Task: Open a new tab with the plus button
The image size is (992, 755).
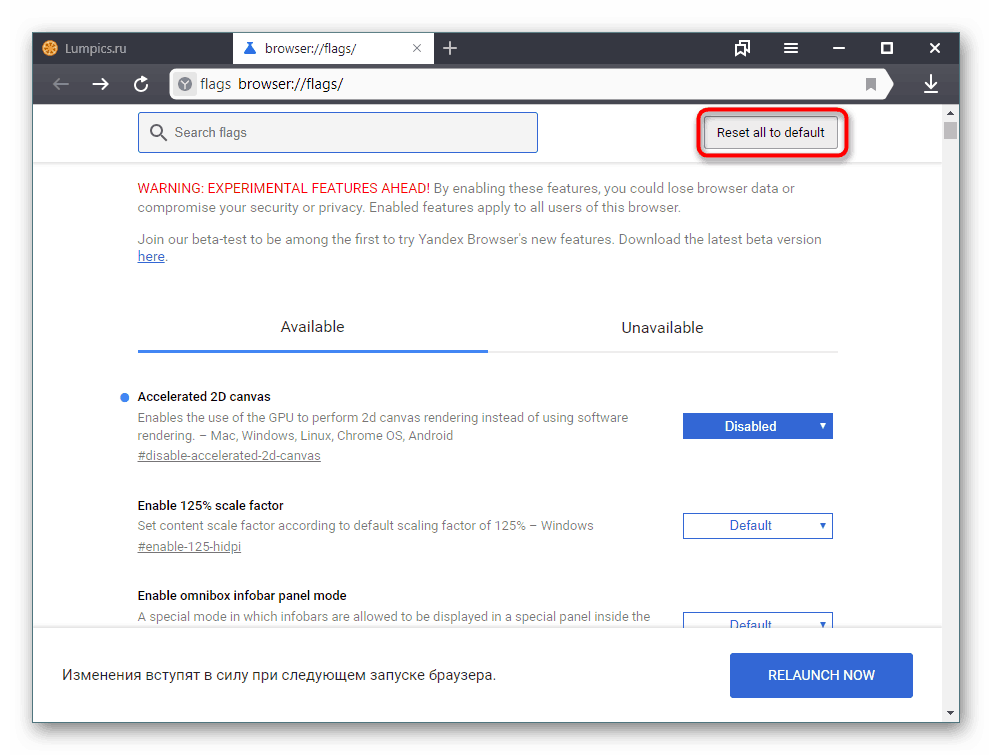Action: point(449,47)
